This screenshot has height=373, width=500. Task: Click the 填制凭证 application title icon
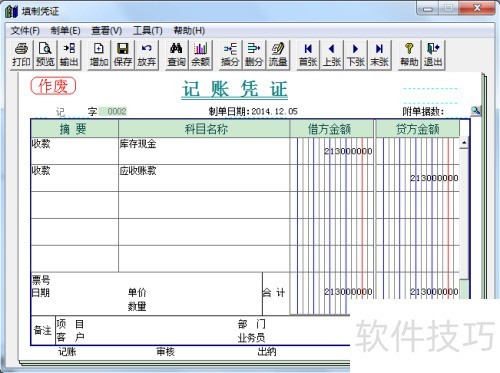point(11,11)
